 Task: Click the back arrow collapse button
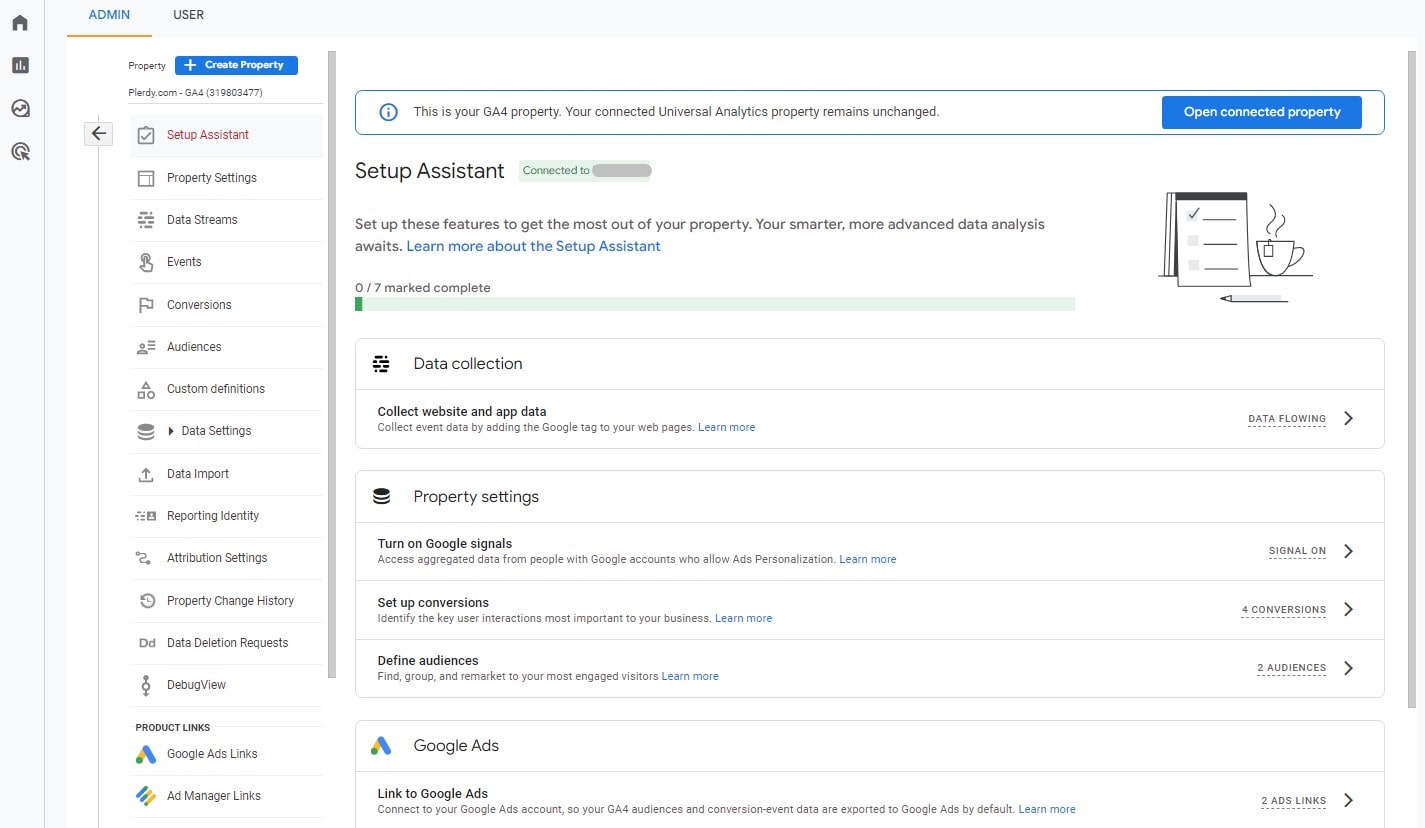(98, 133)
